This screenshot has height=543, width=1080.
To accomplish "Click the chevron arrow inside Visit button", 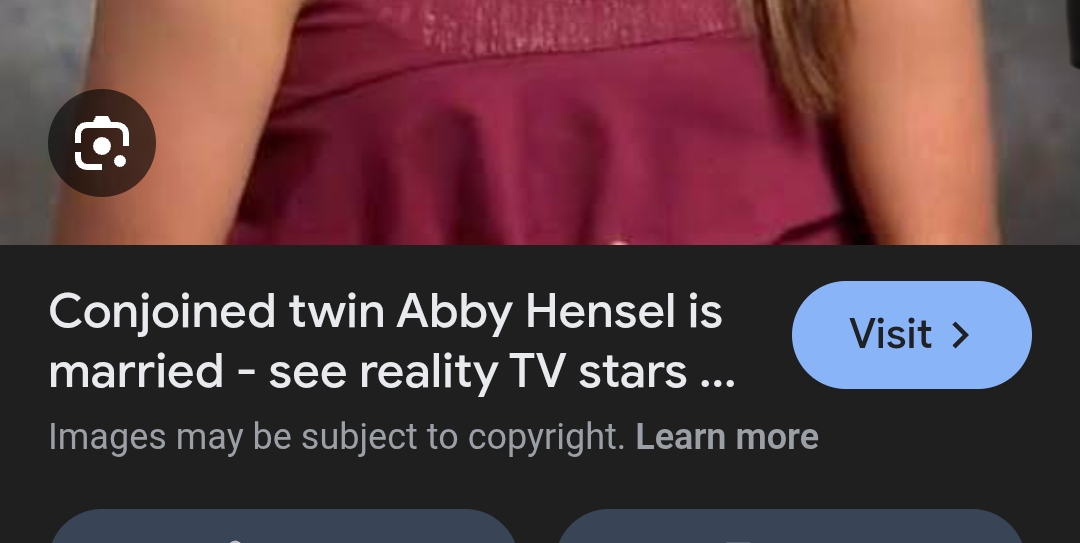I will (961, 335).
